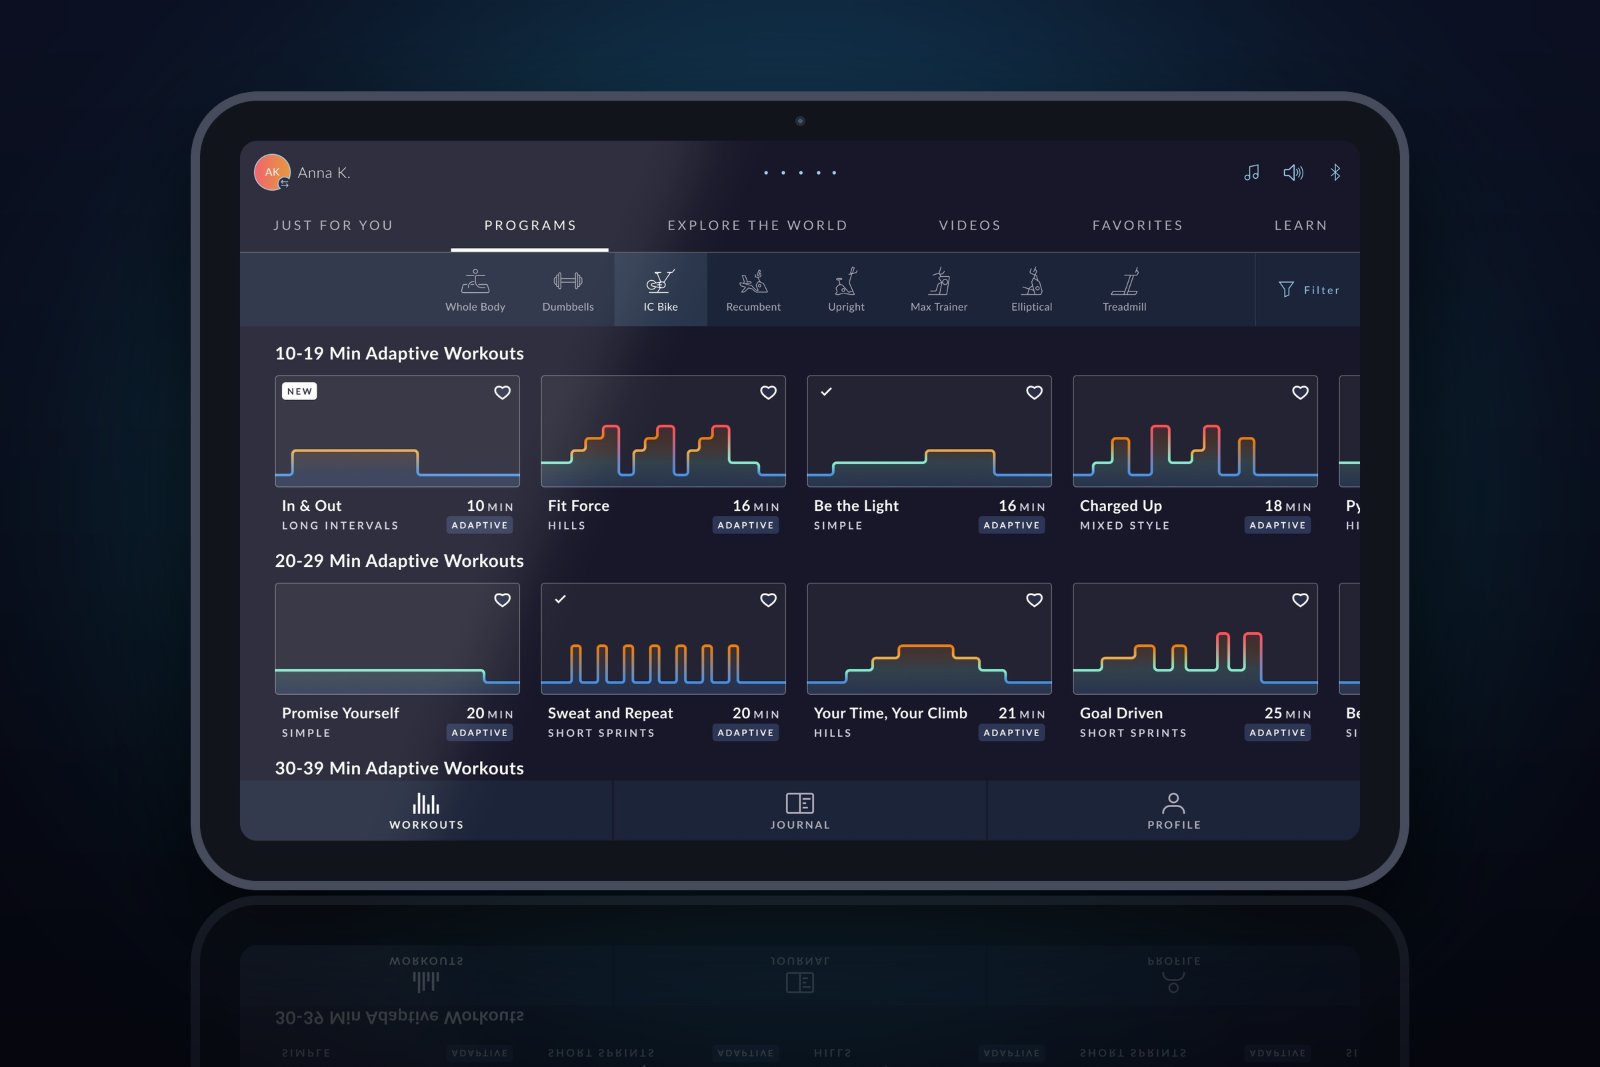
Task: Click the ADAPTIVE badge under In & Out
Action: click(480, 525)
